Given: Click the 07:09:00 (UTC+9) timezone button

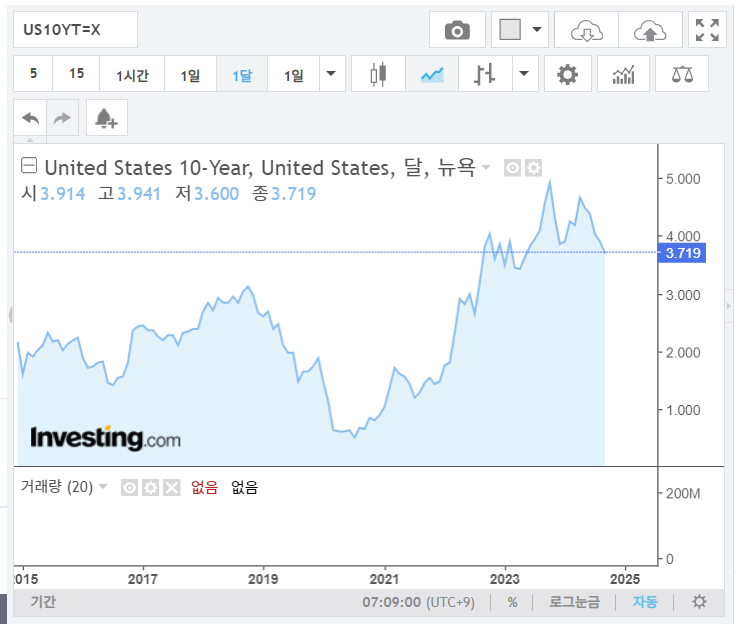Looking at the screenshot, I should point(418,602).
